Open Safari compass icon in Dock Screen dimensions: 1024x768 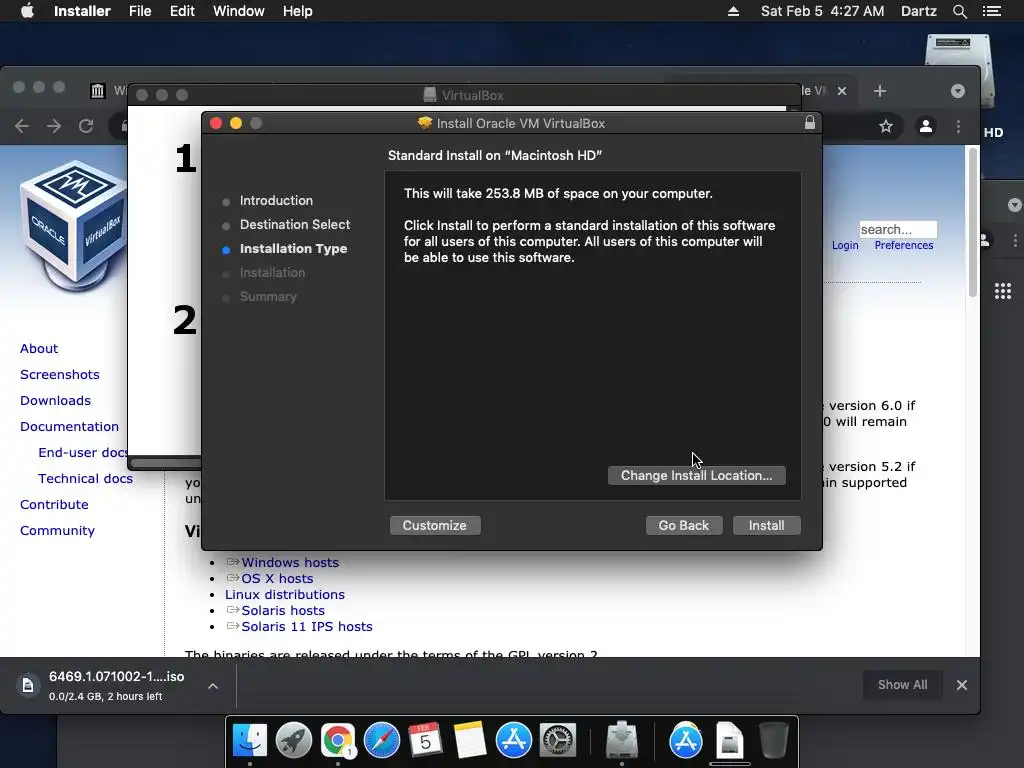[381, 741]
